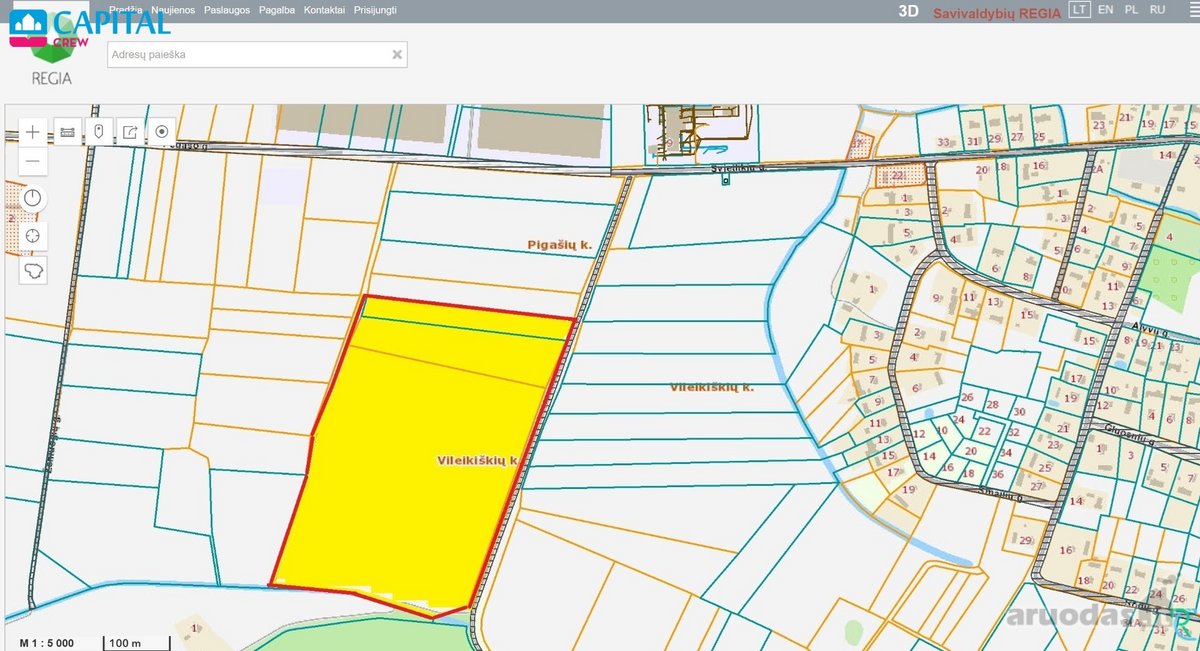Select LT language option

point(1079,10)
